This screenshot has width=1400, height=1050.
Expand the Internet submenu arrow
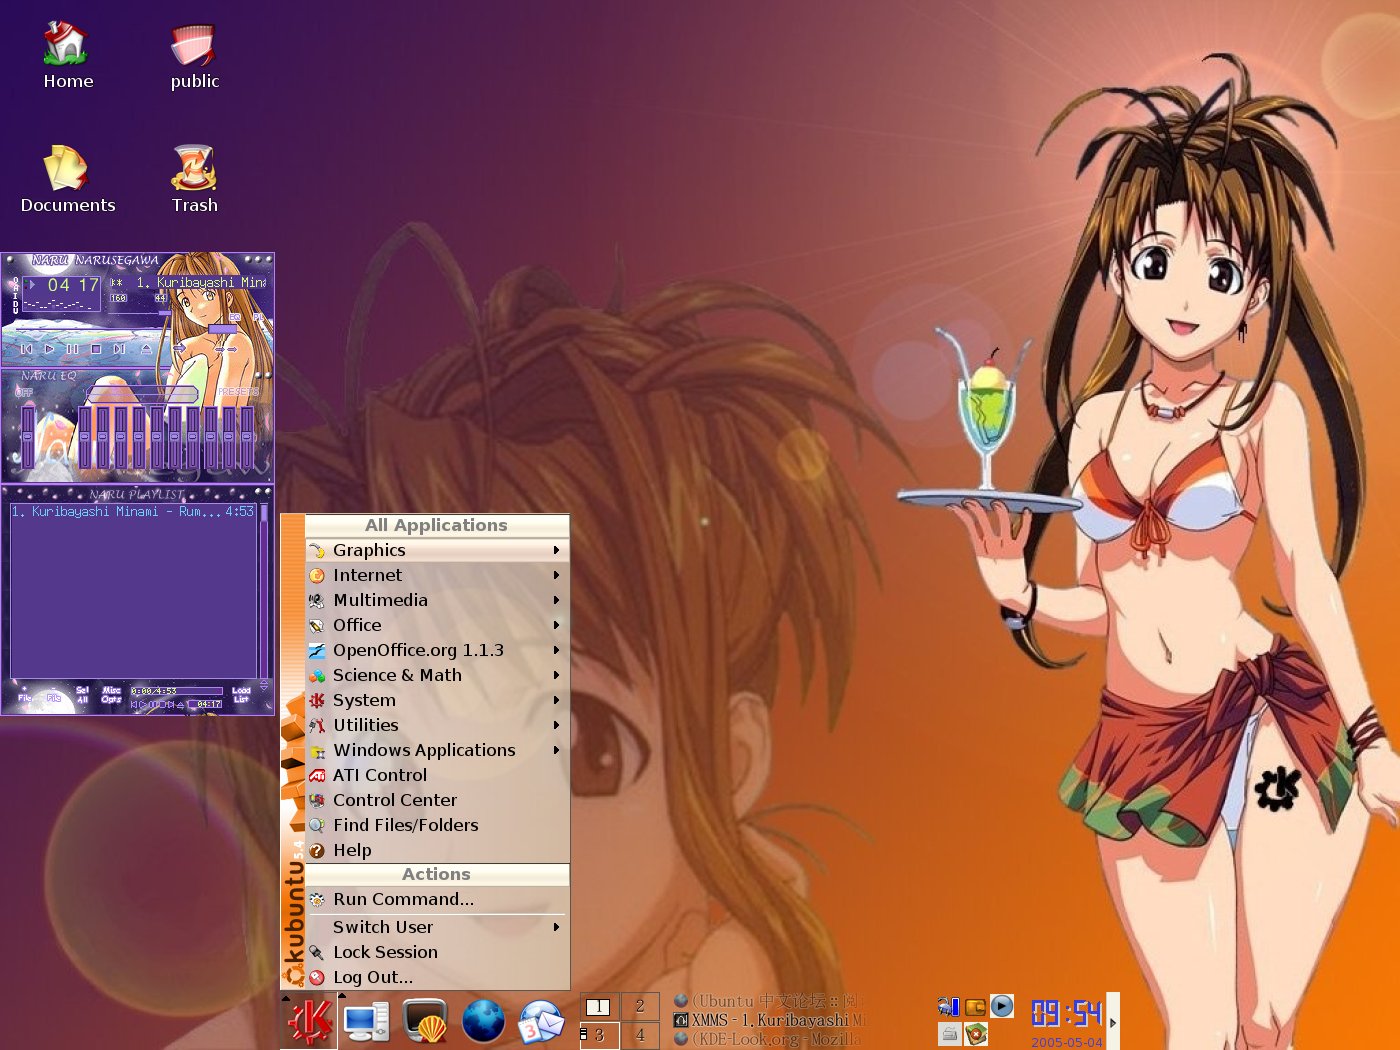click(x=557, y=575)
